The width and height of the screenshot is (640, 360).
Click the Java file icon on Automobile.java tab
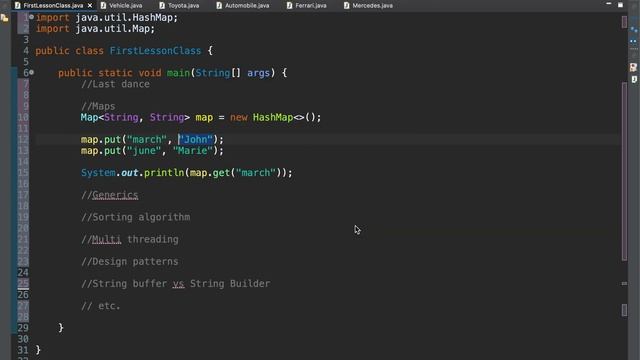pos(219,5)
